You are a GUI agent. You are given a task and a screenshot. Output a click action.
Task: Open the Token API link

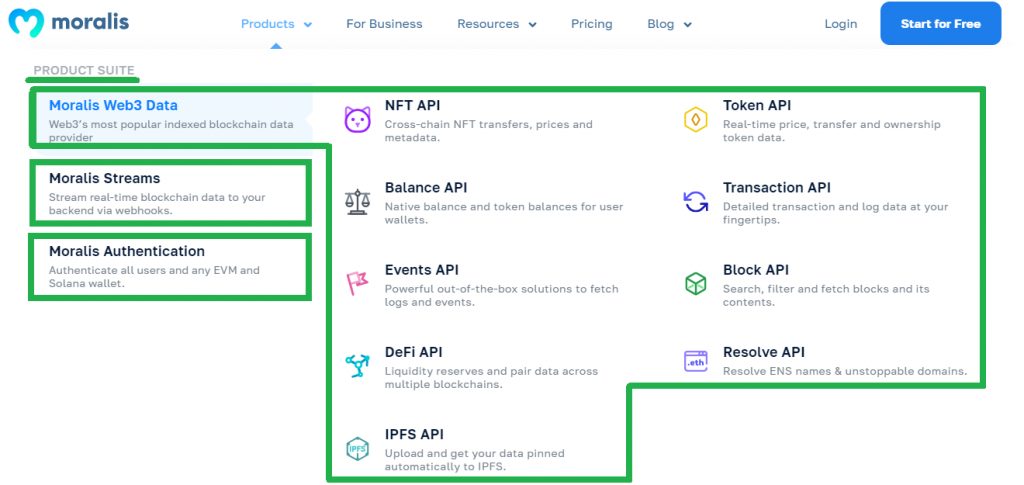click(x=757, y=105)
